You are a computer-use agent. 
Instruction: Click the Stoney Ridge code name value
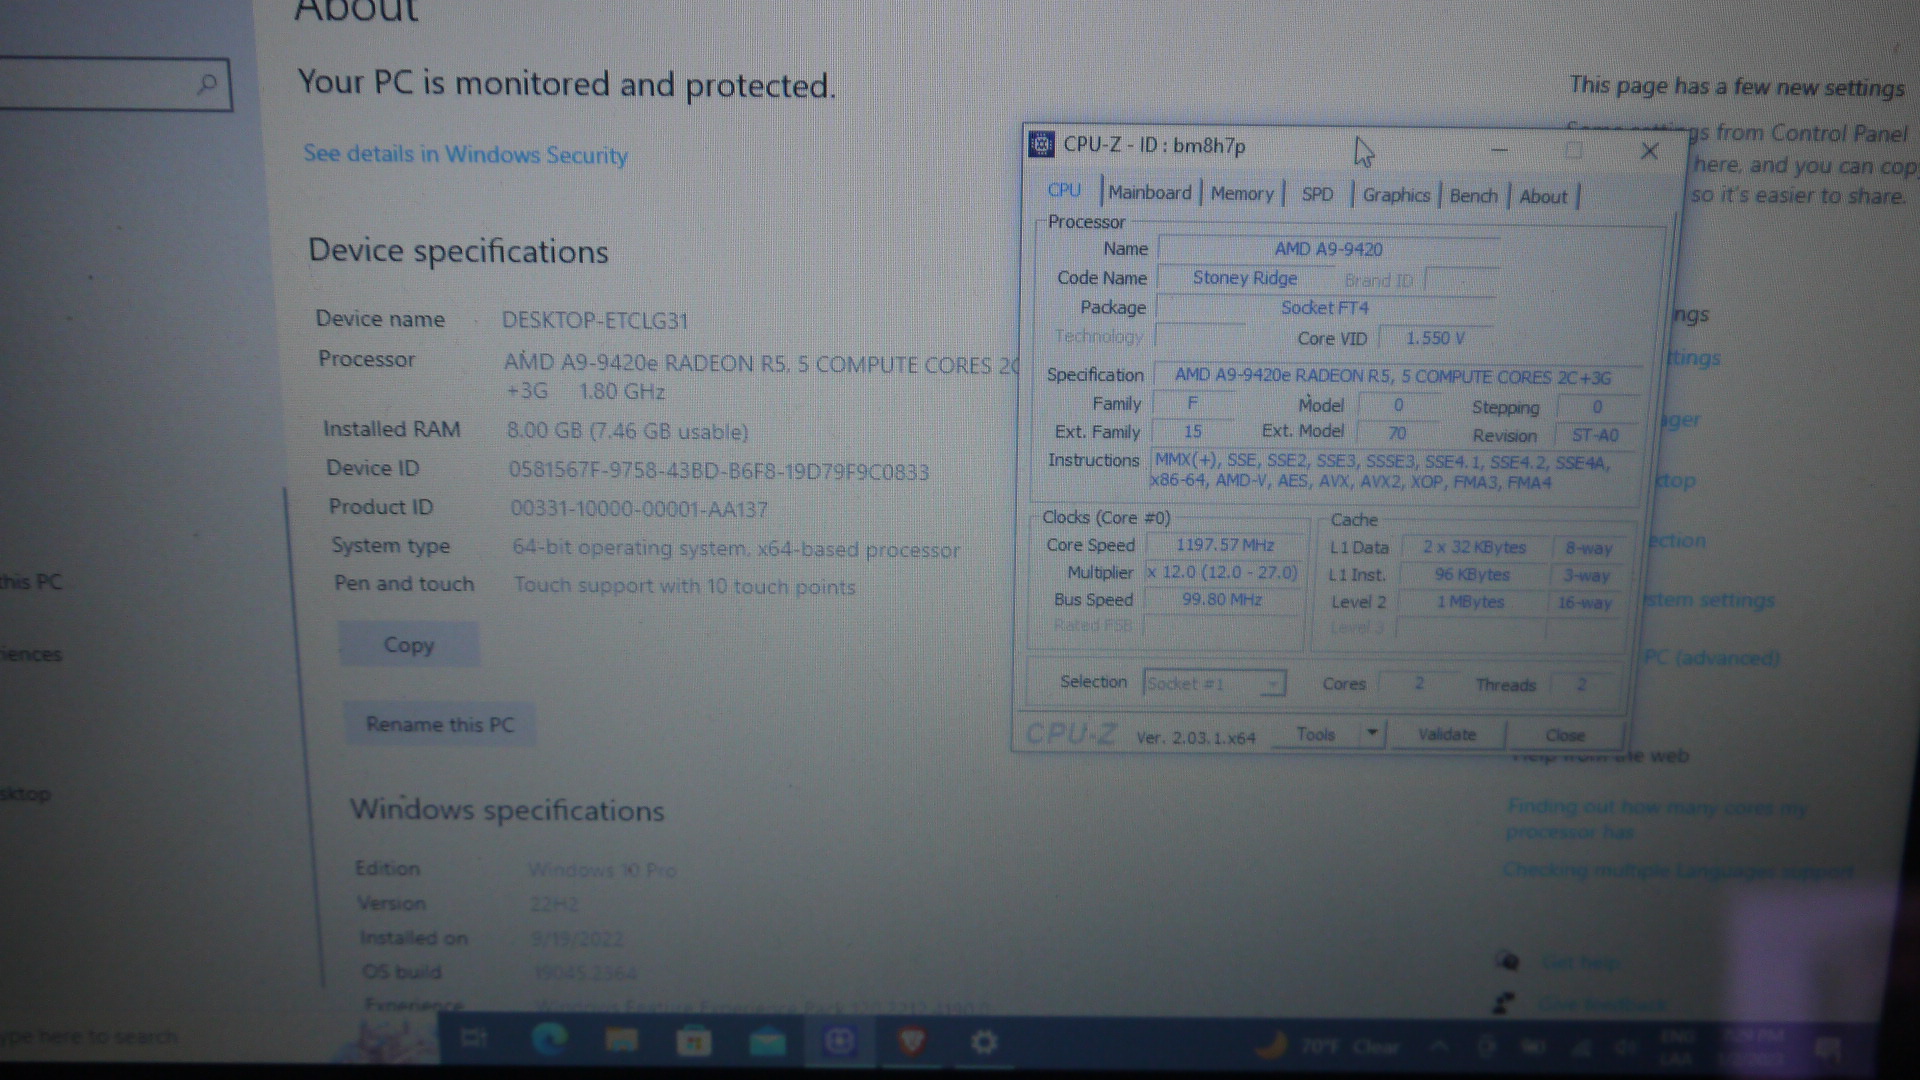click(x=1244, y=278)
